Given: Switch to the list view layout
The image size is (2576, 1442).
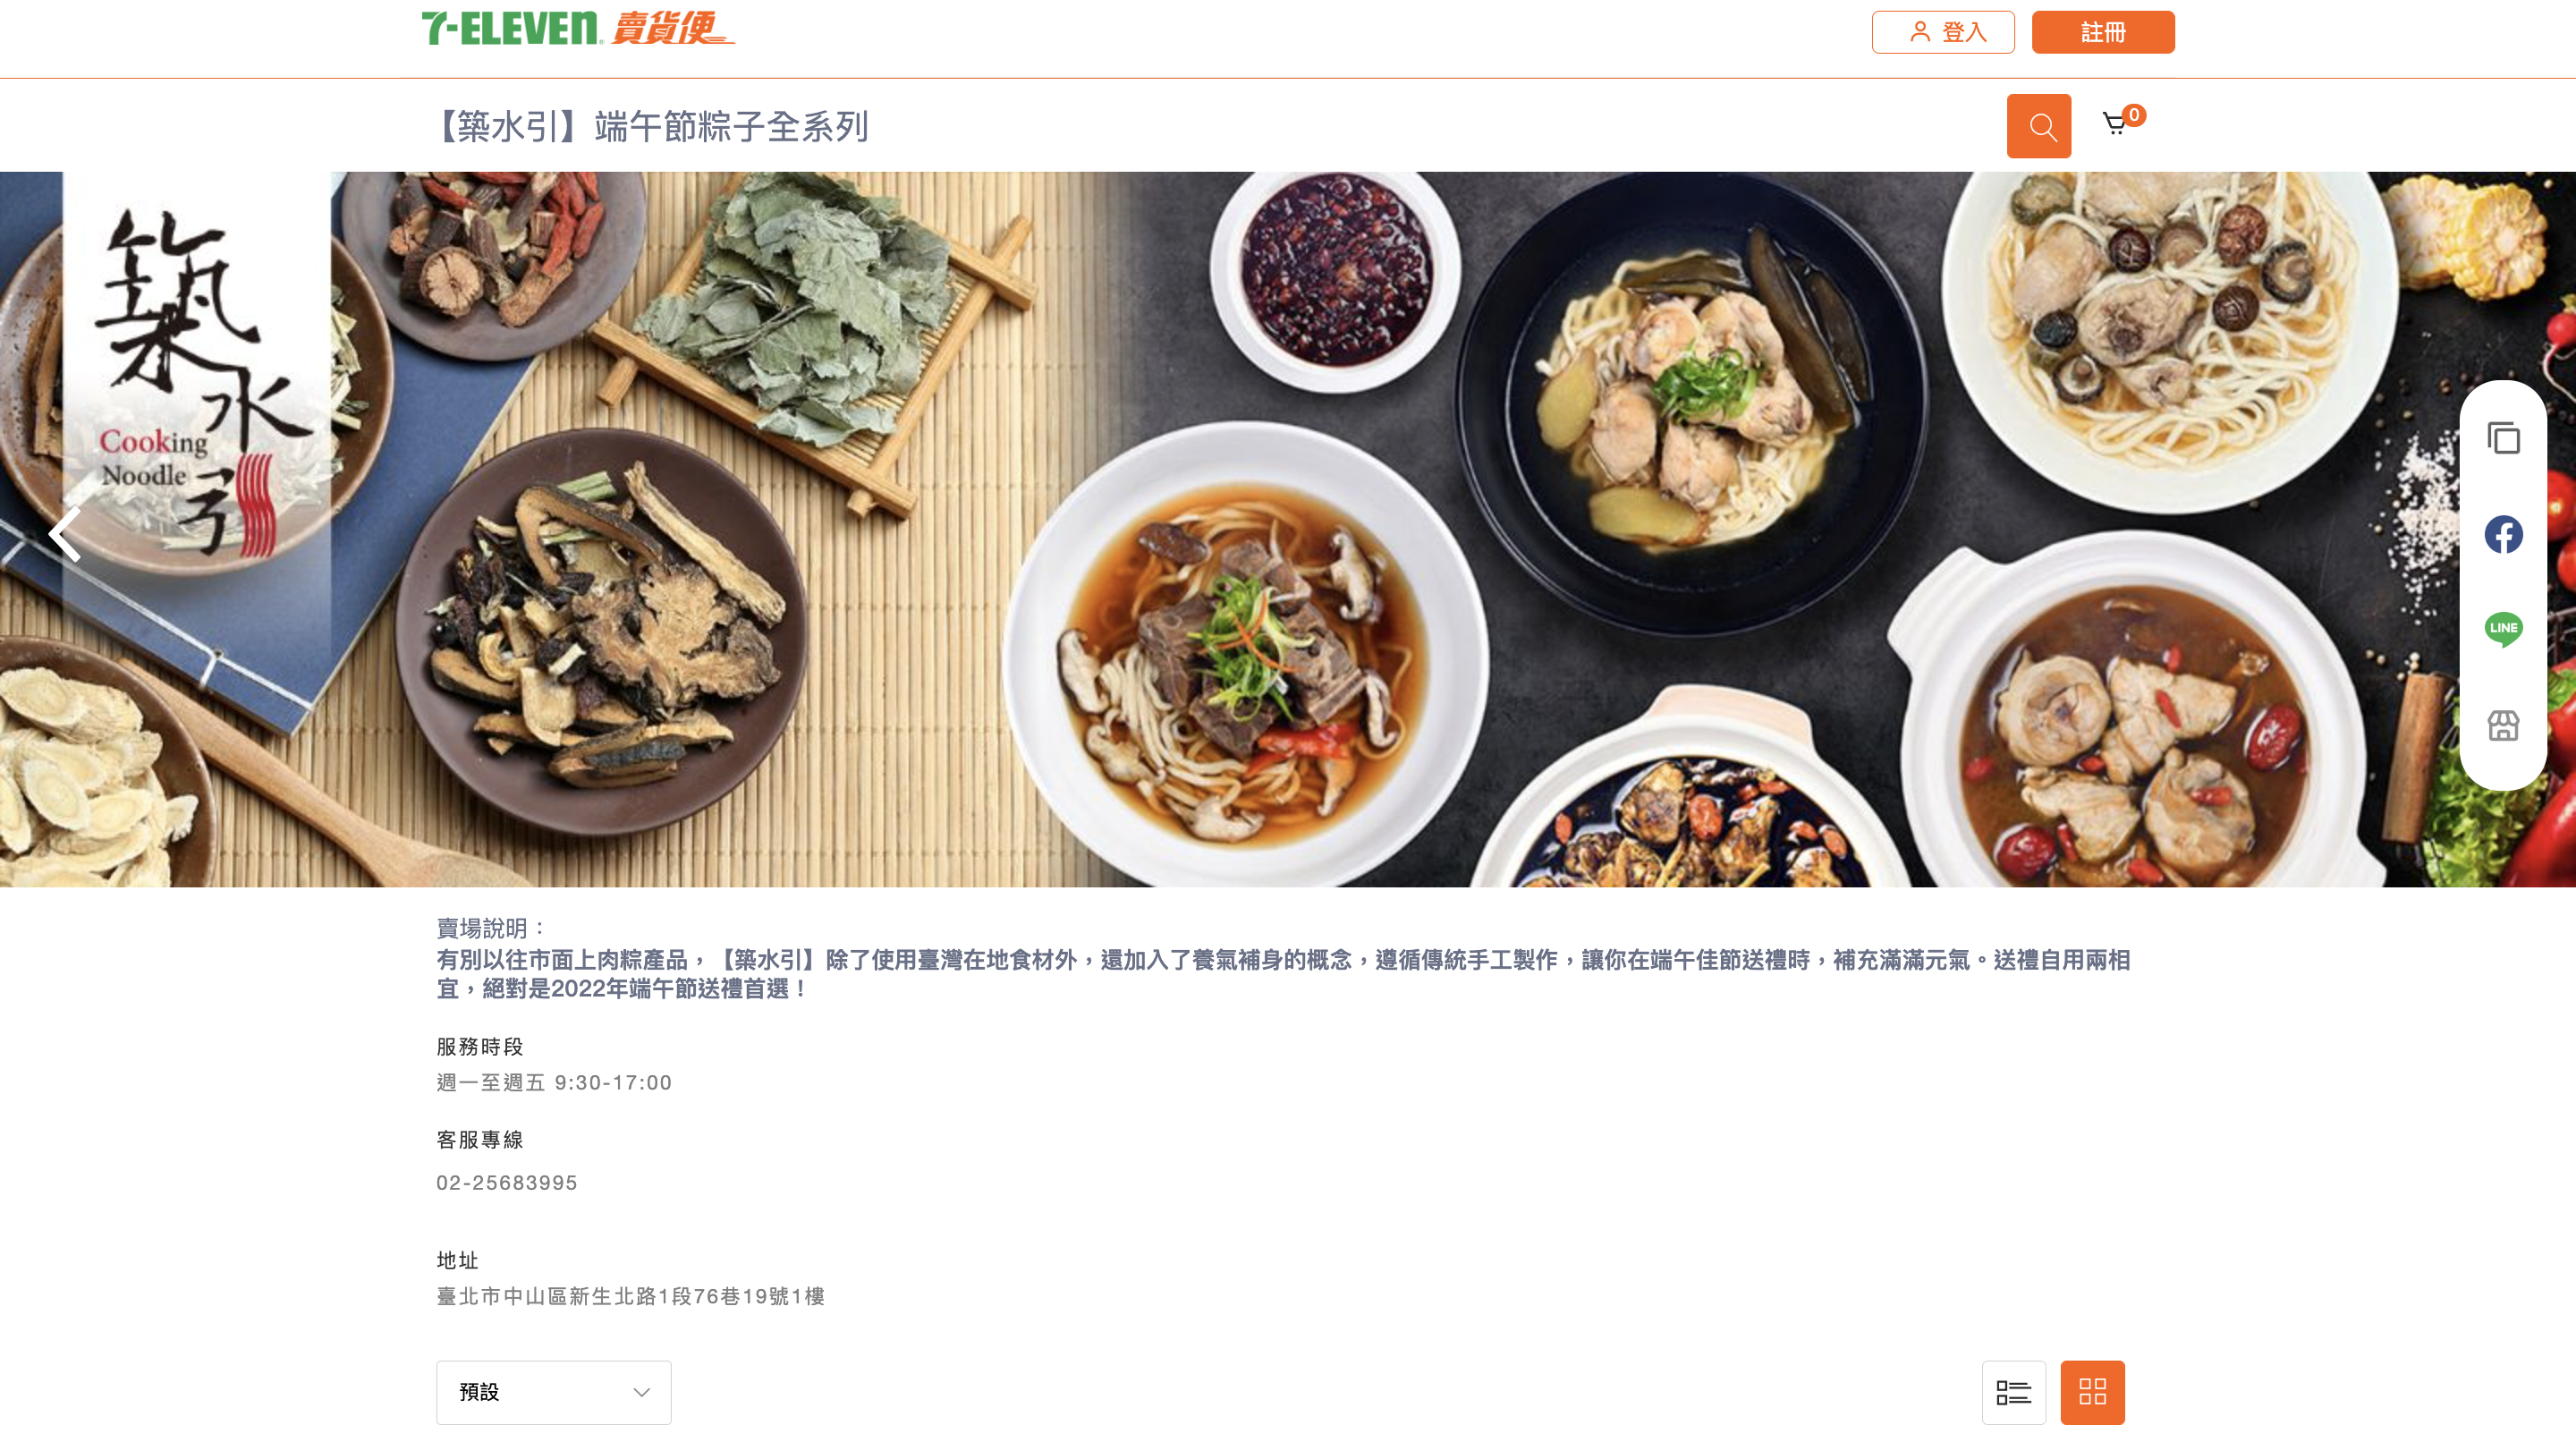Looking at the screenshot, I should click(2013, 1391).
